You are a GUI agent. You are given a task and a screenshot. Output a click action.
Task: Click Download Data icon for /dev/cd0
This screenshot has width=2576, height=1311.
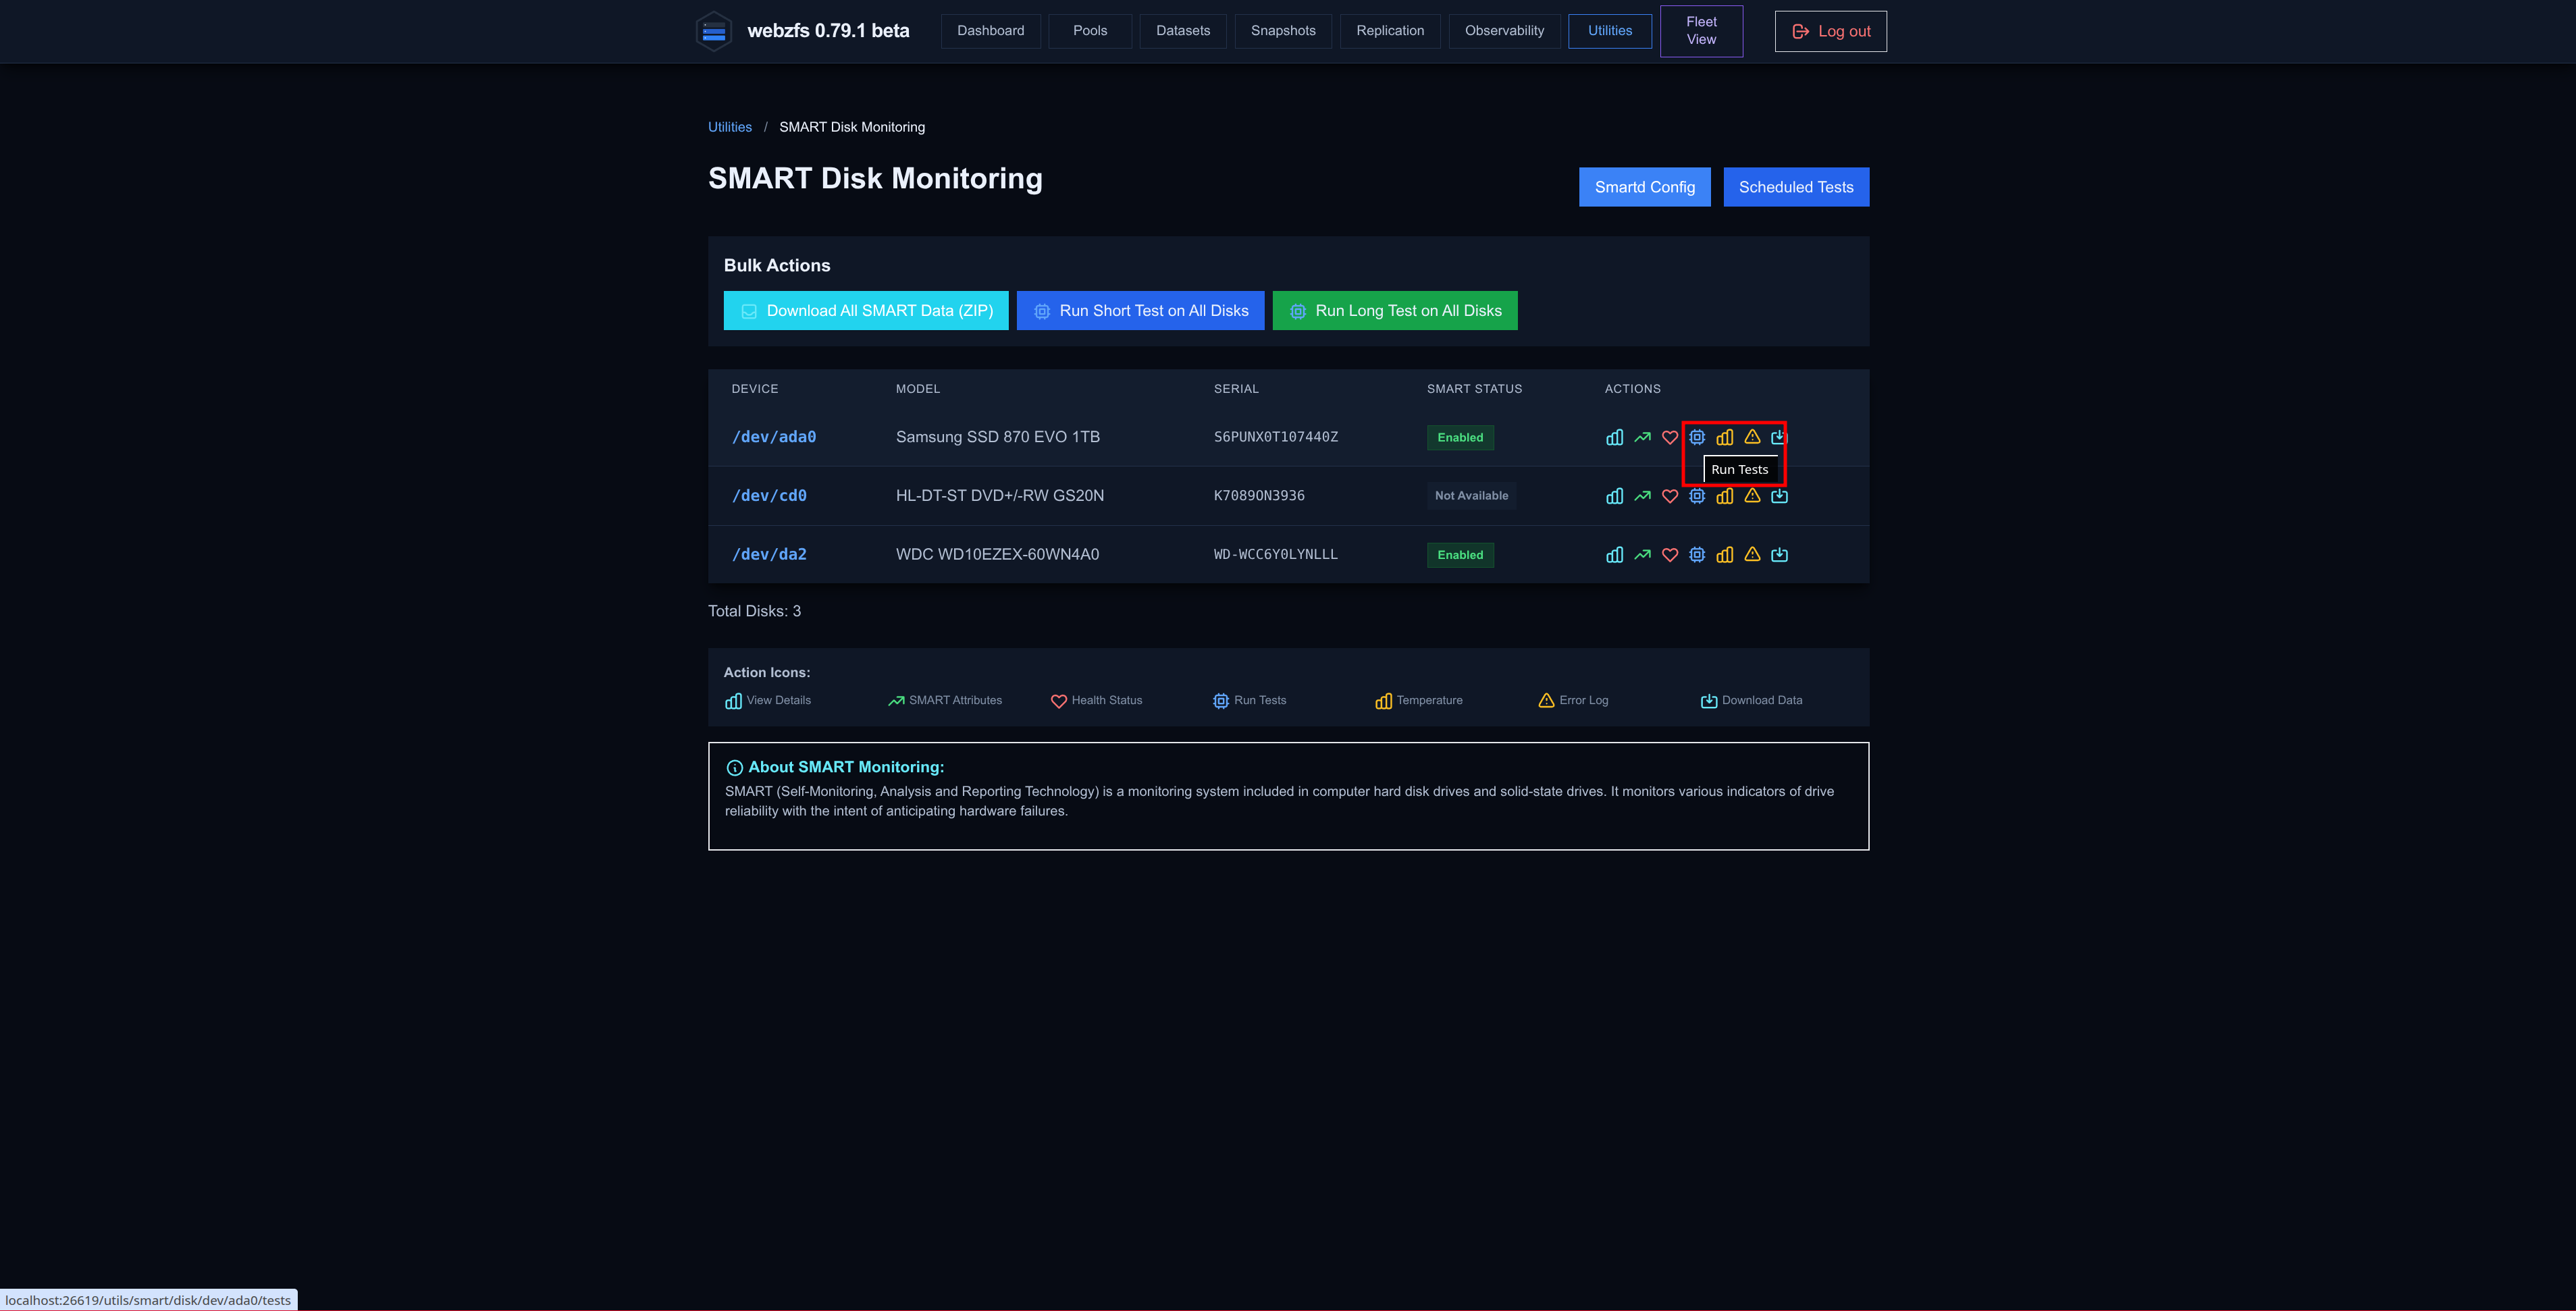(x=1779, y=496)
